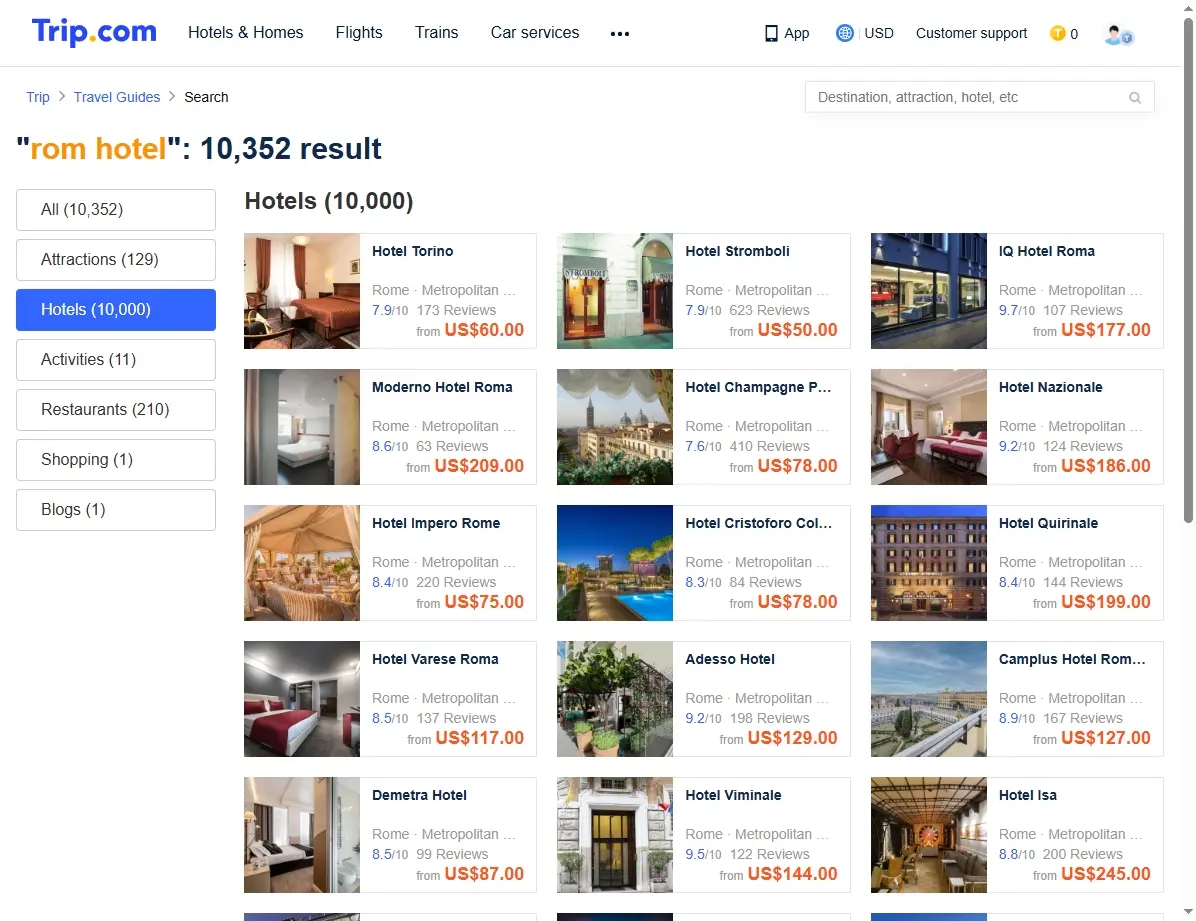Image resolution: width=1196 pixels, height=921 pixels.
Task: Open the more options ellipsis menu
Action: 620,34
